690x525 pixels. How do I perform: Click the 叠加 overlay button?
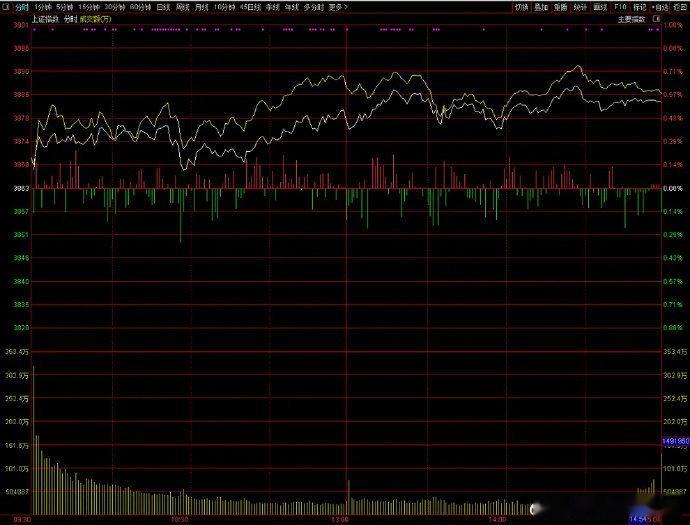tap(541, 7)
